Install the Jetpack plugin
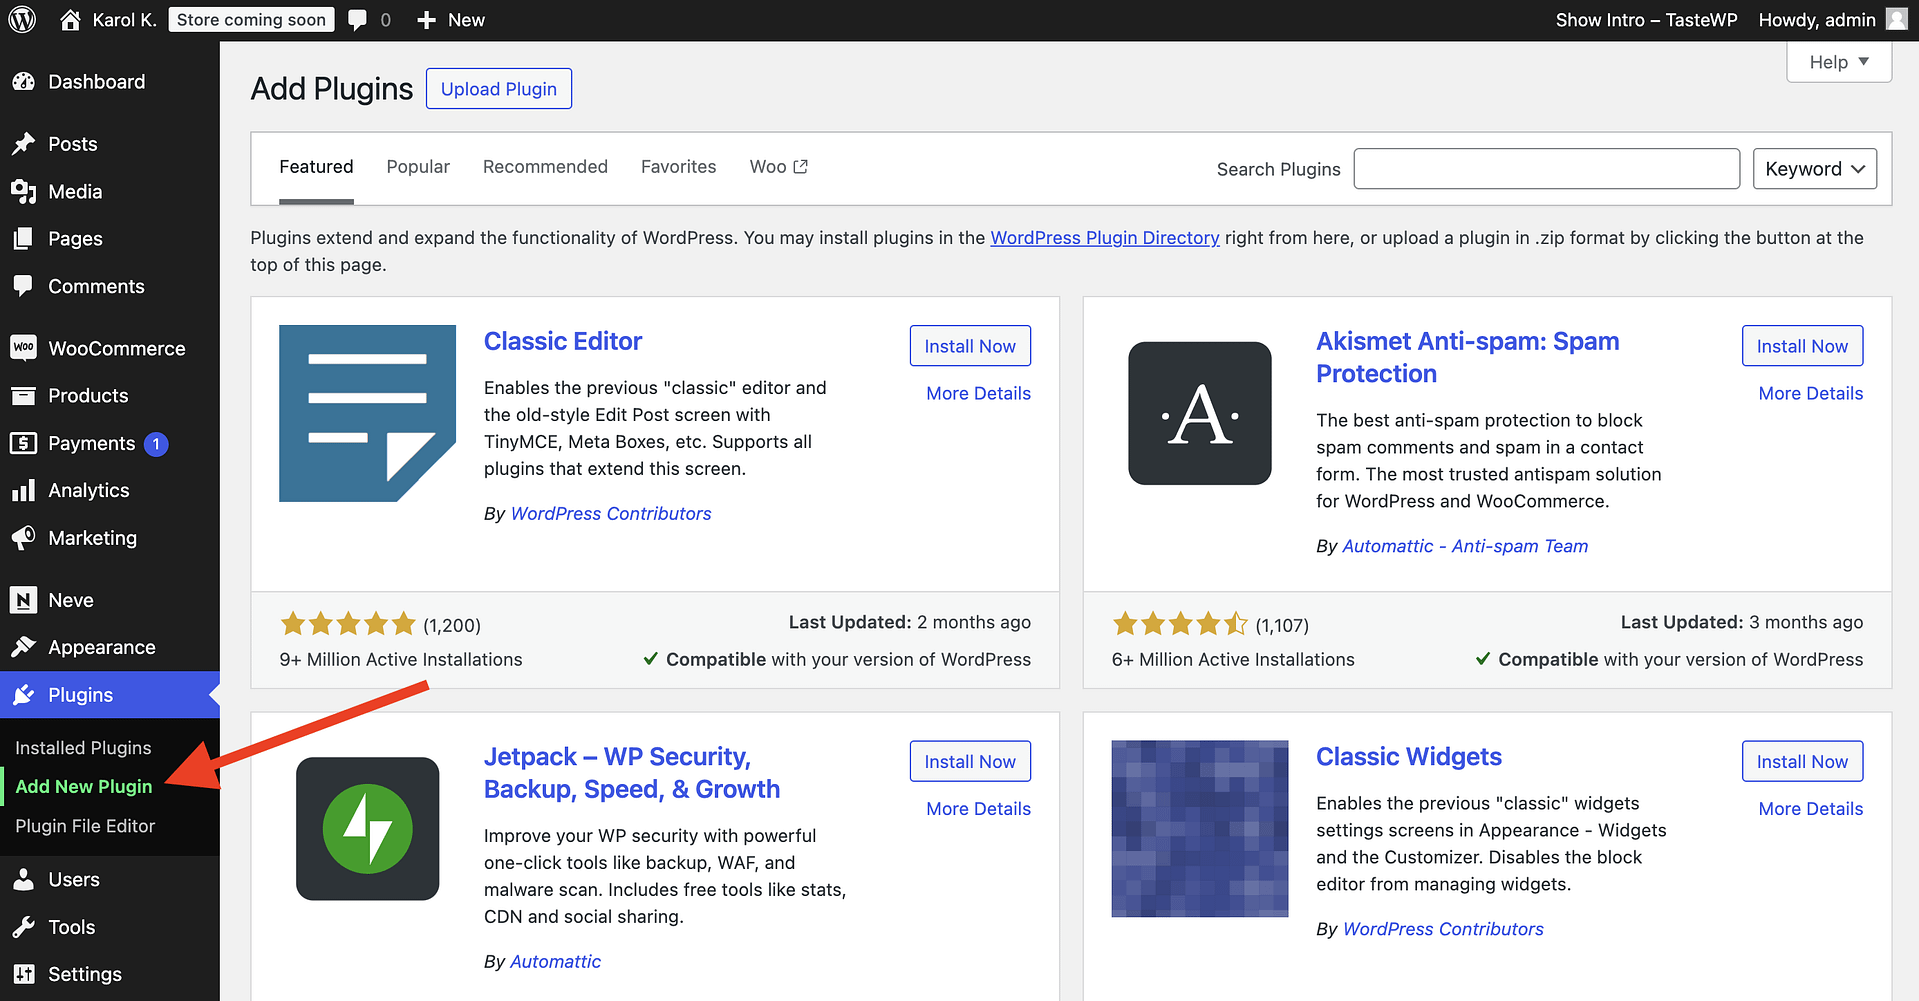This screenshot has width=1919, height=1001. point(970,762)
